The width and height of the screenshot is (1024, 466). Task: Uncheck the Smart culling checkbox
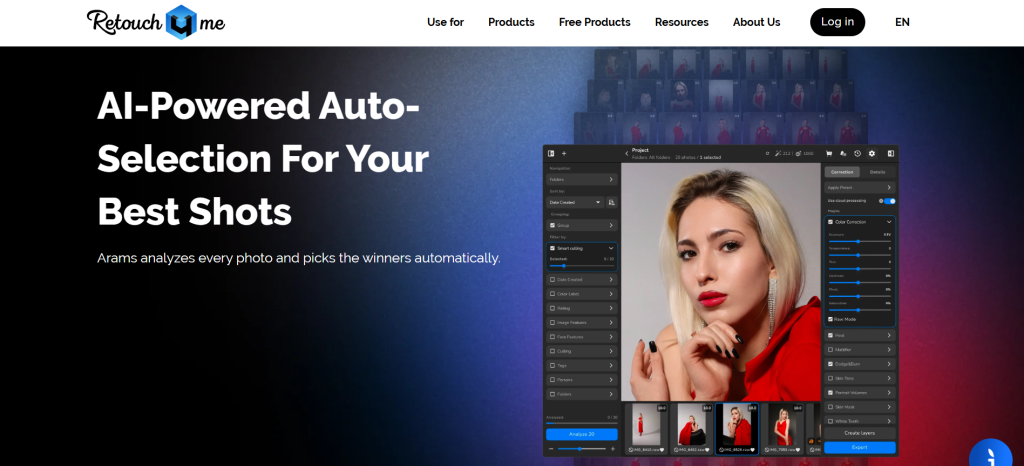coord(552,247)
